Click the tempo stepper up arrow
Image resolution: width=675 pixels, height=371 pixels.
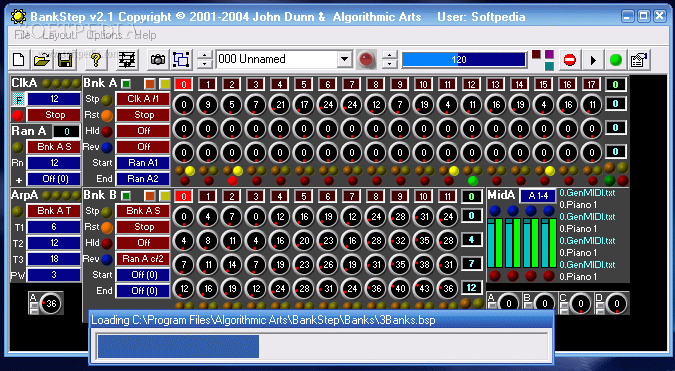390,56
